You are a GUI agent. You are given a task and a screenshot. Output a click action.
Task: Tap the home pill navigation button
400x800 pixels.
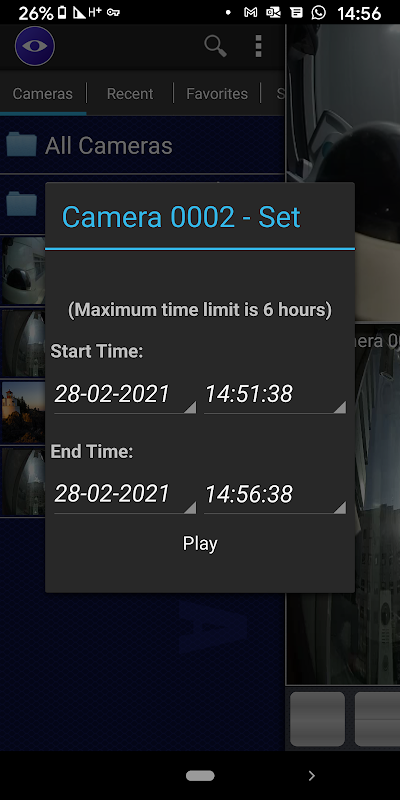coord(200,776)
